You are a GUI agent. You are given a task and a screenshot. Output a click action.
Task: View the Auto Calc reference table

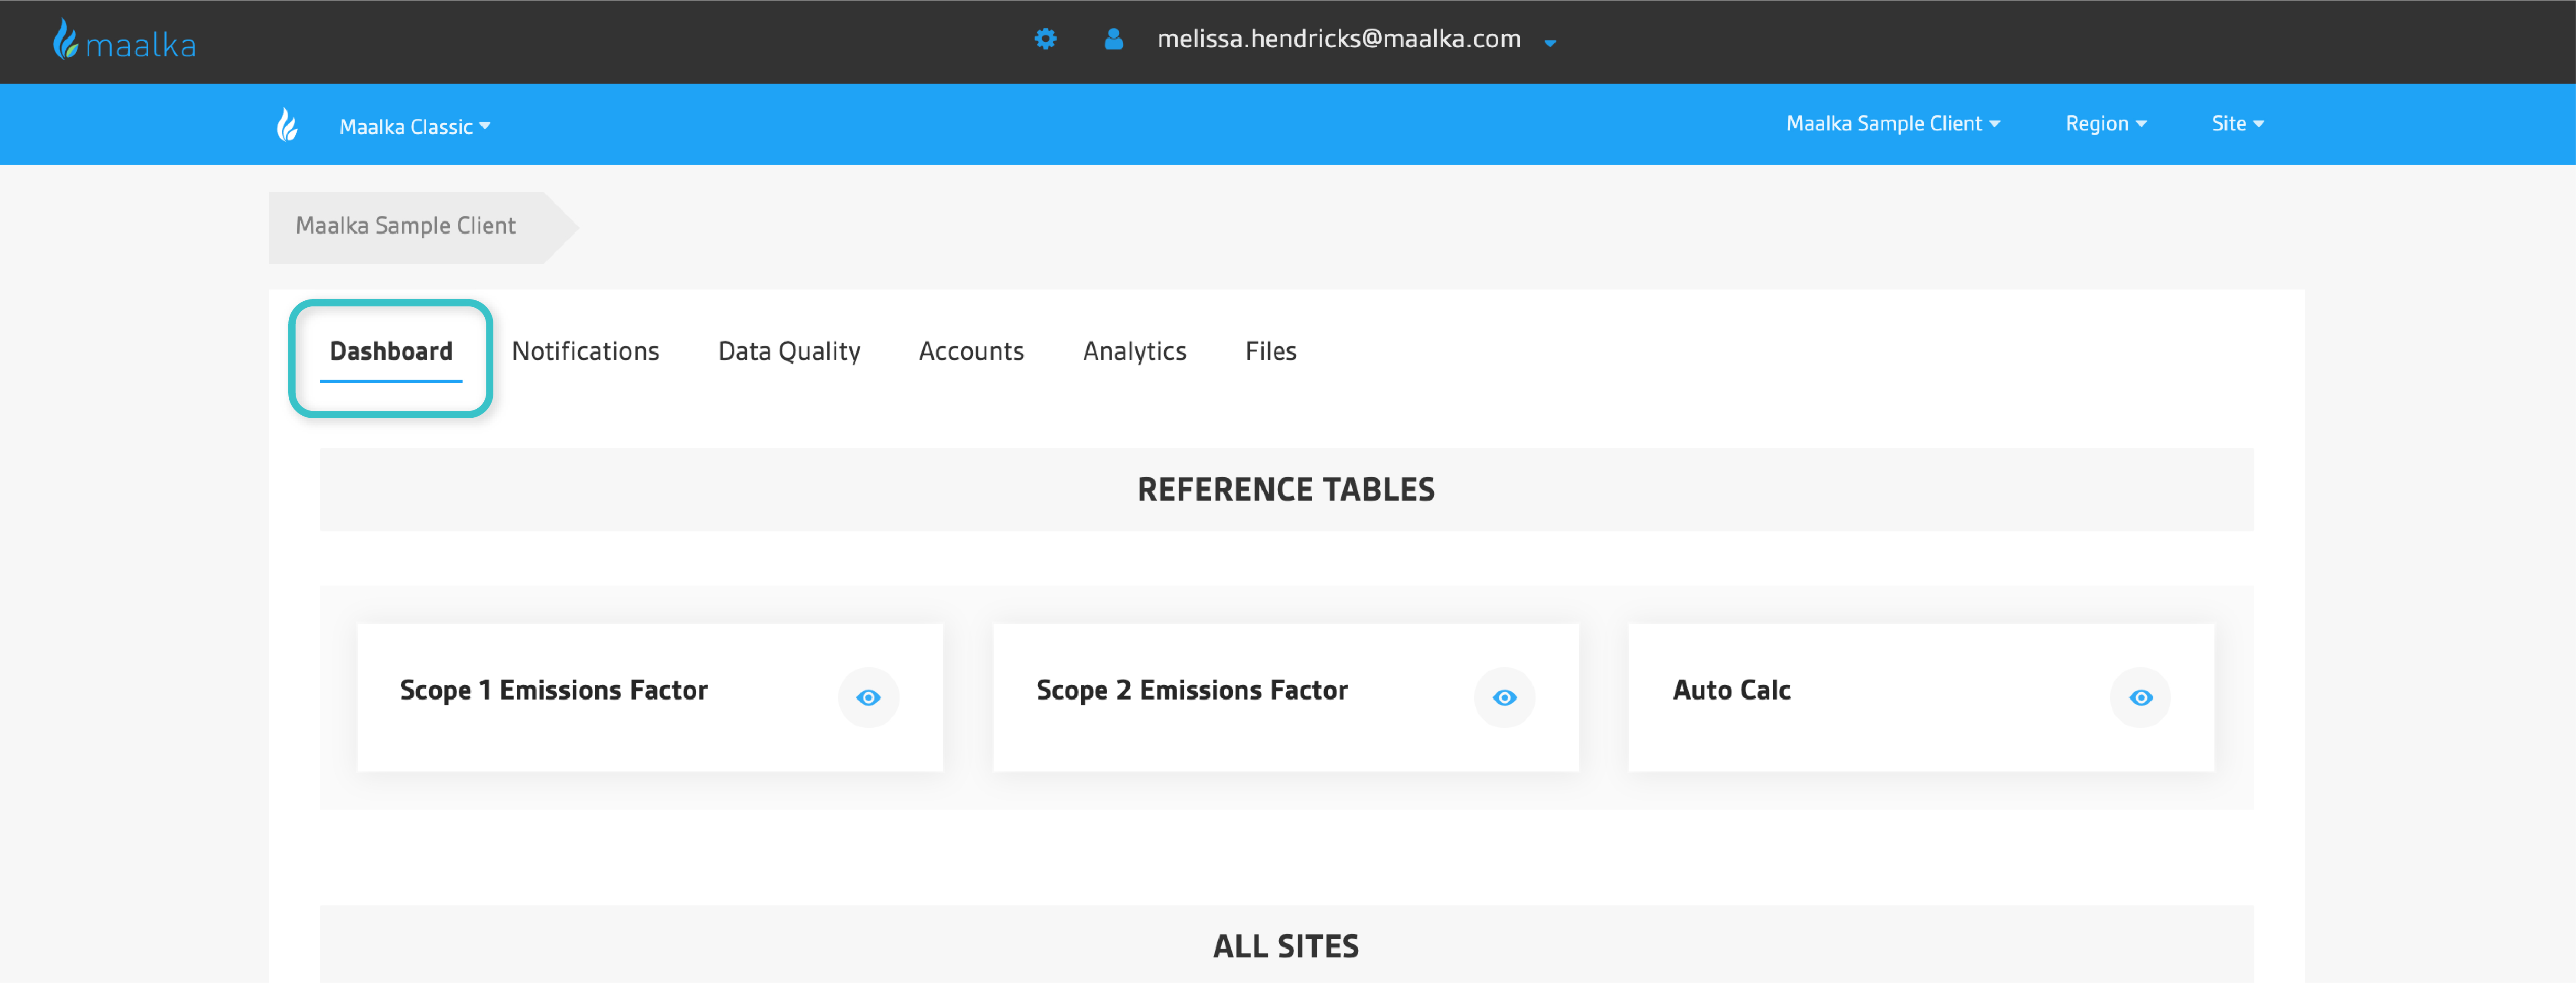click(2140, 697)
